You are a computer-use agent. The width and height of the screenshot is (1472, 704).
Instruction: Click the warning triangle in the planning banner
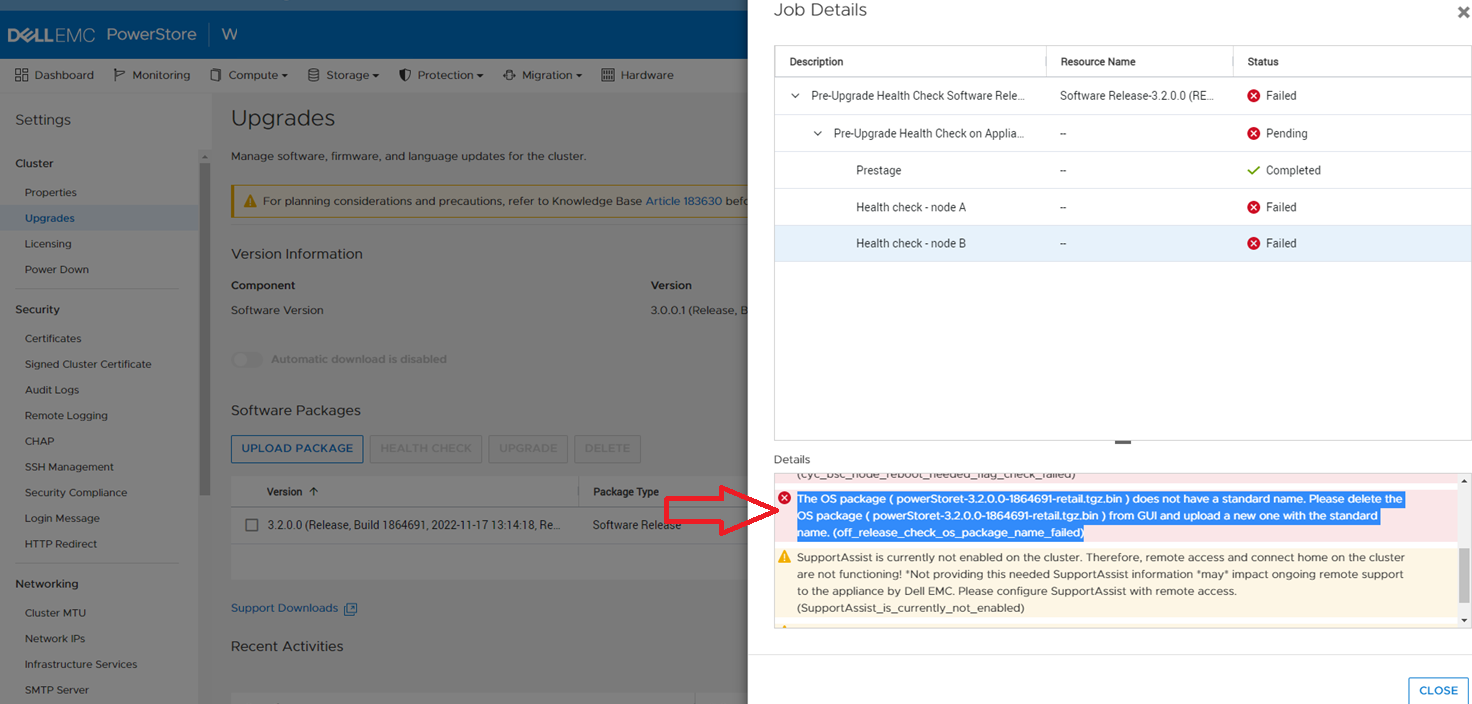tap(248, 200)
